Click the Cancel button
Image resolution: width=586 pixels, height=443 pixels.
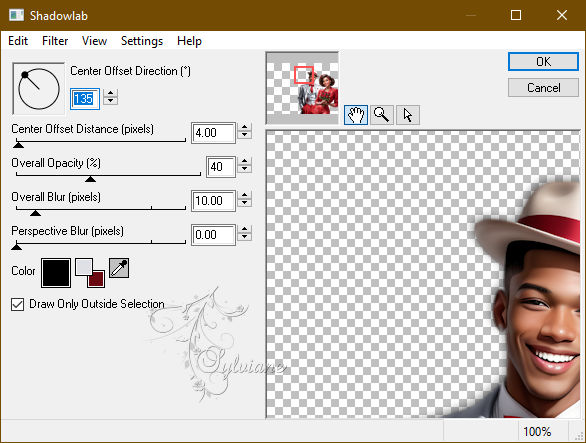coord(543,88)
